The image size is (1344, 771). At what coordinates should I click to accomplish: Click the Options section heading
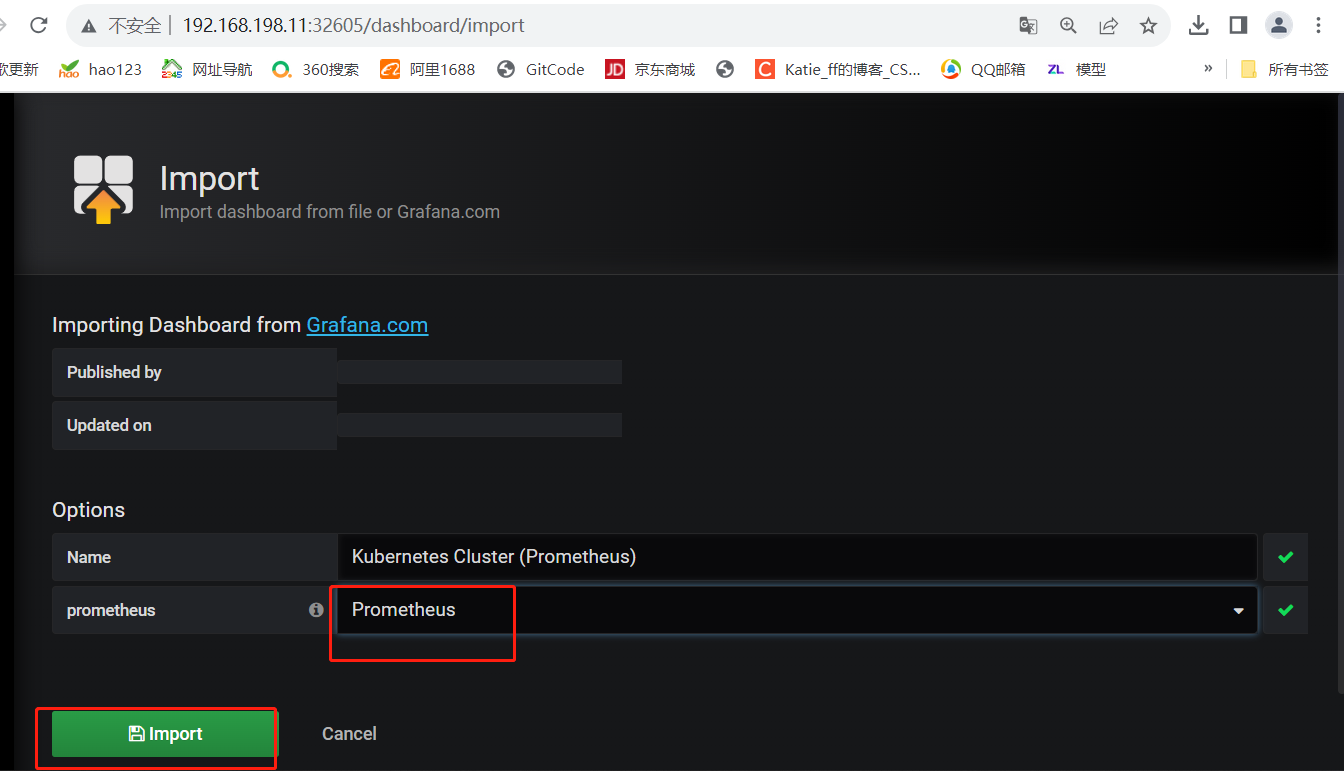[x=88, y=510]
